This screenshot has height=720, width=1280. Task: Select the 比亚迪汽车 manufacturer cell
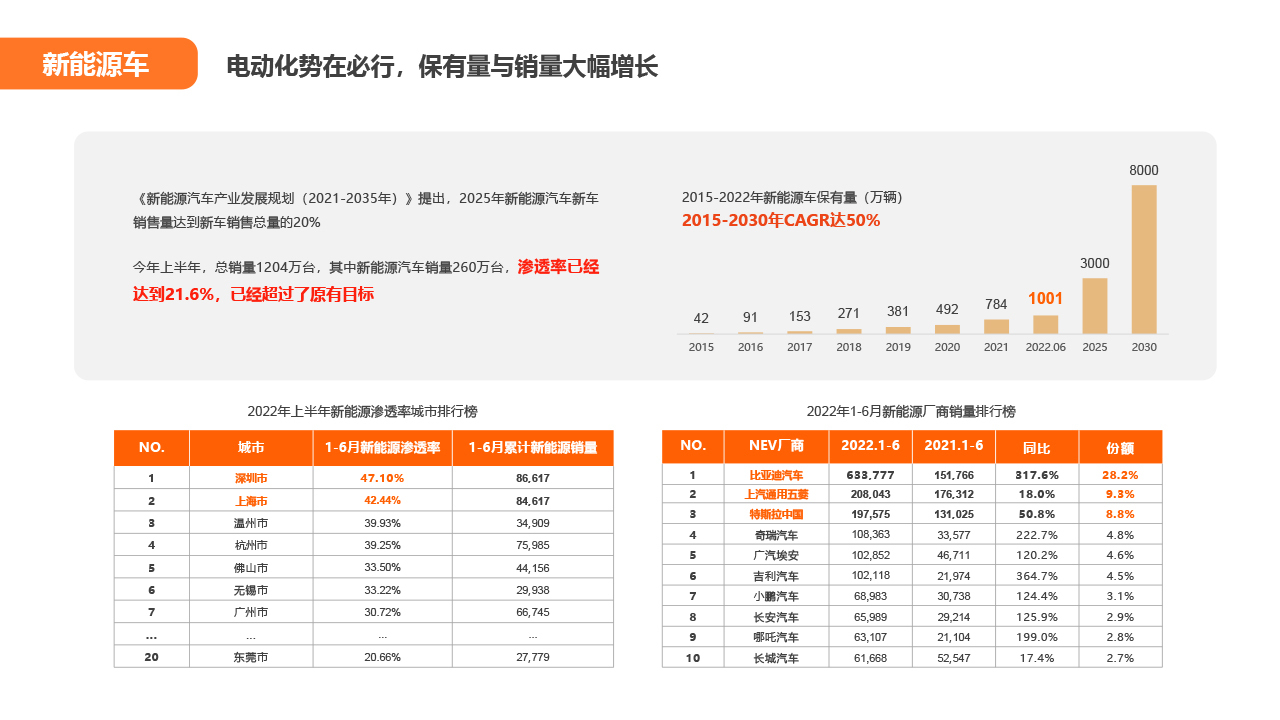pyautogui.click(x=776, y=475)
